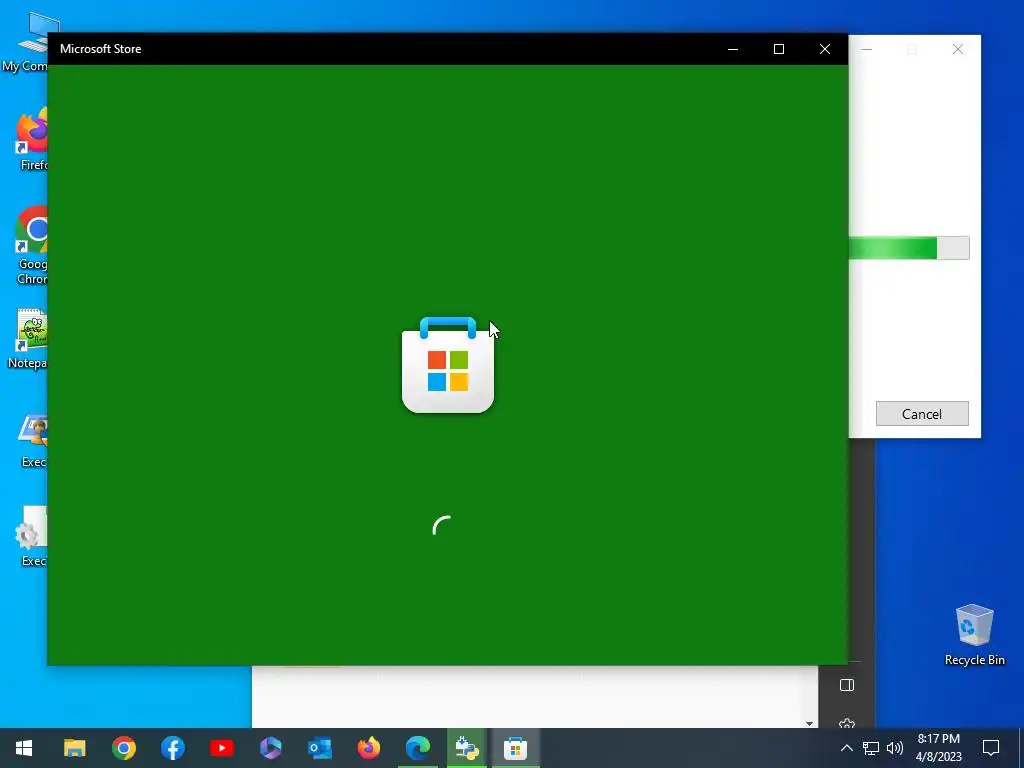Click the Microsoft Store taskbar icon
Image resolution: width=1024 pixels, height=768 pixels.
coord(515,748)
